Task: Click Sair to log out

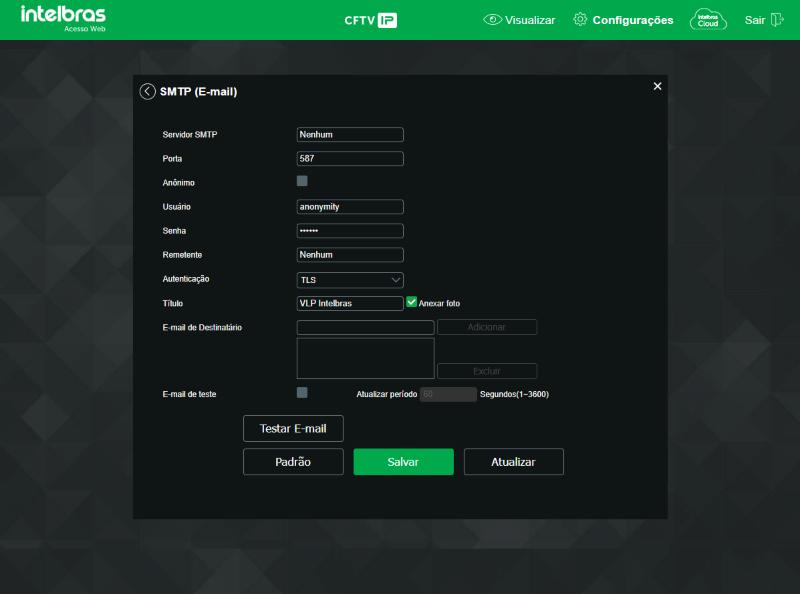Action: click(764, 20)
